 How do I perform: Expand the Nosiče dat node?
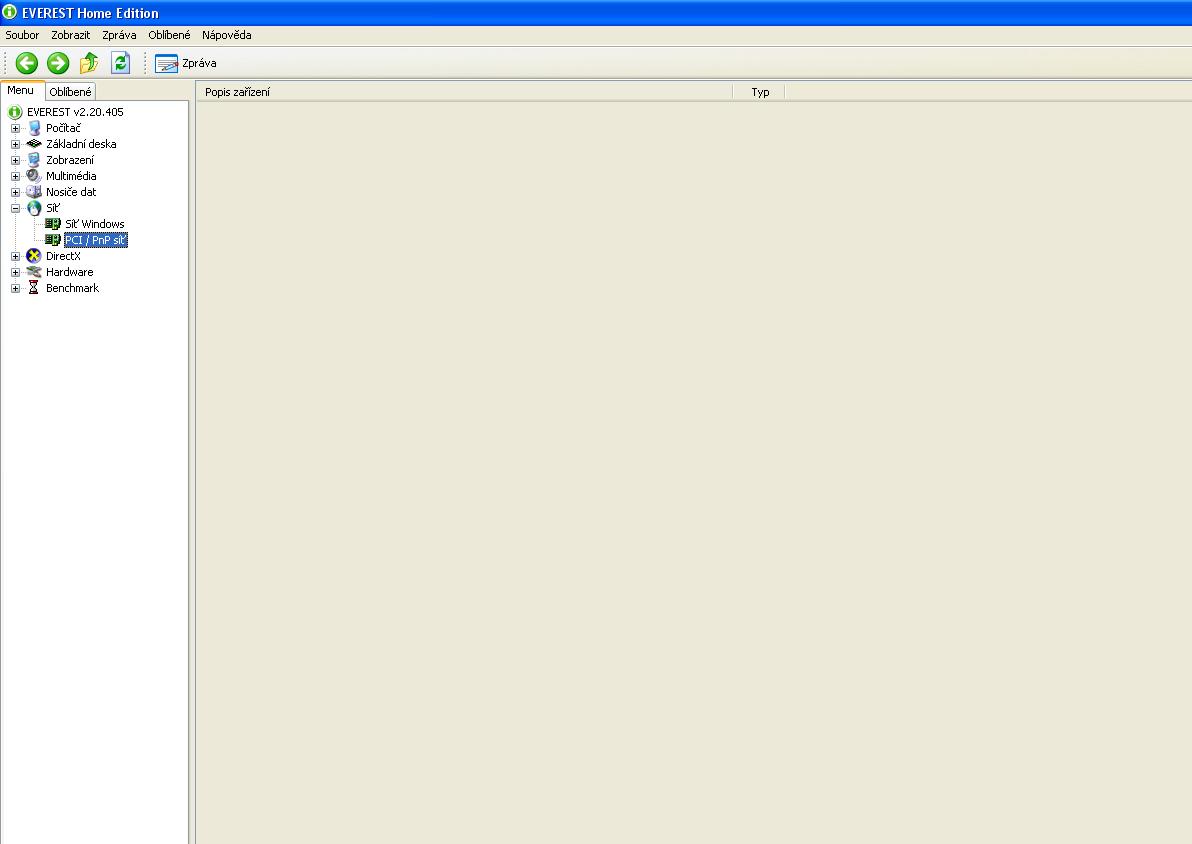click(15, 192)
